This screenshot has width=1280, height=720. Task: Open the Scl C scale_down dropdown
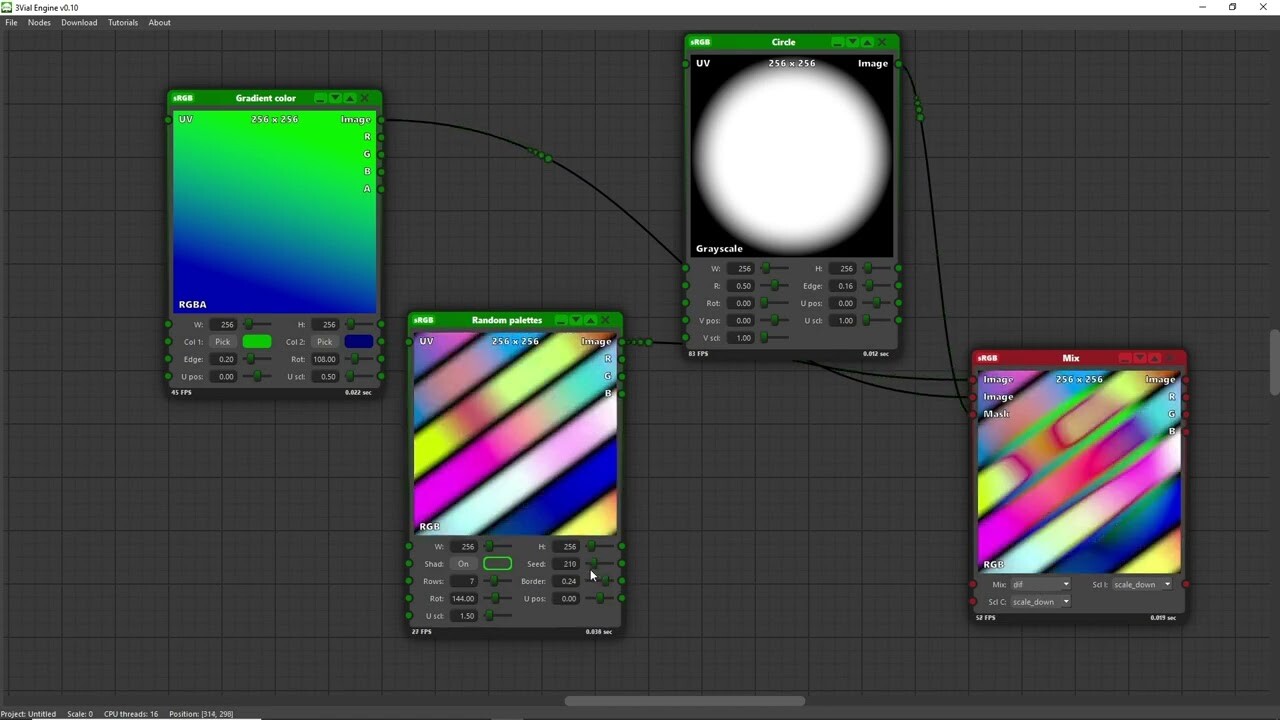click(x=1040, y=601)
